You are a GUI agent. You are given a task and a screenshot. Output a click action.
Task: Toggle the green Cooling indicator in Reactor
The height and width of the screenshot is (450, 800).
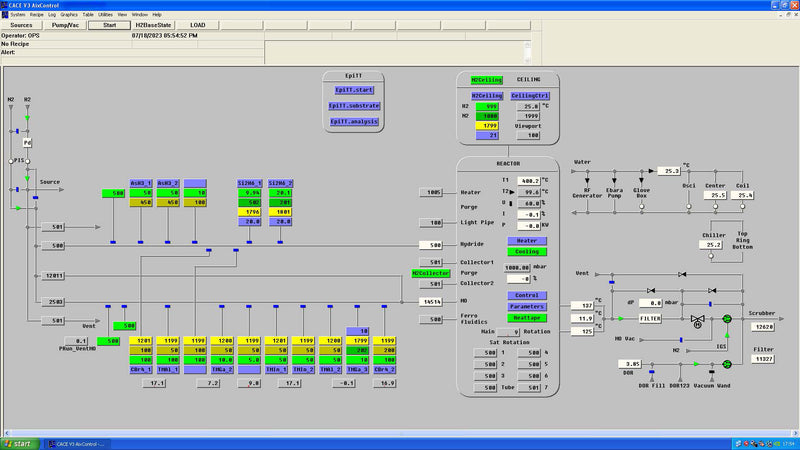(526, 252)
